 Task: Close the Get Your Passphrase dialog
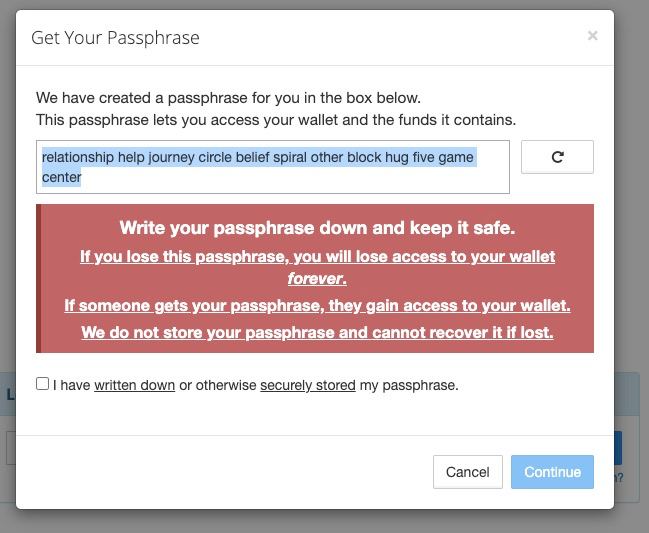click(592, 36)
